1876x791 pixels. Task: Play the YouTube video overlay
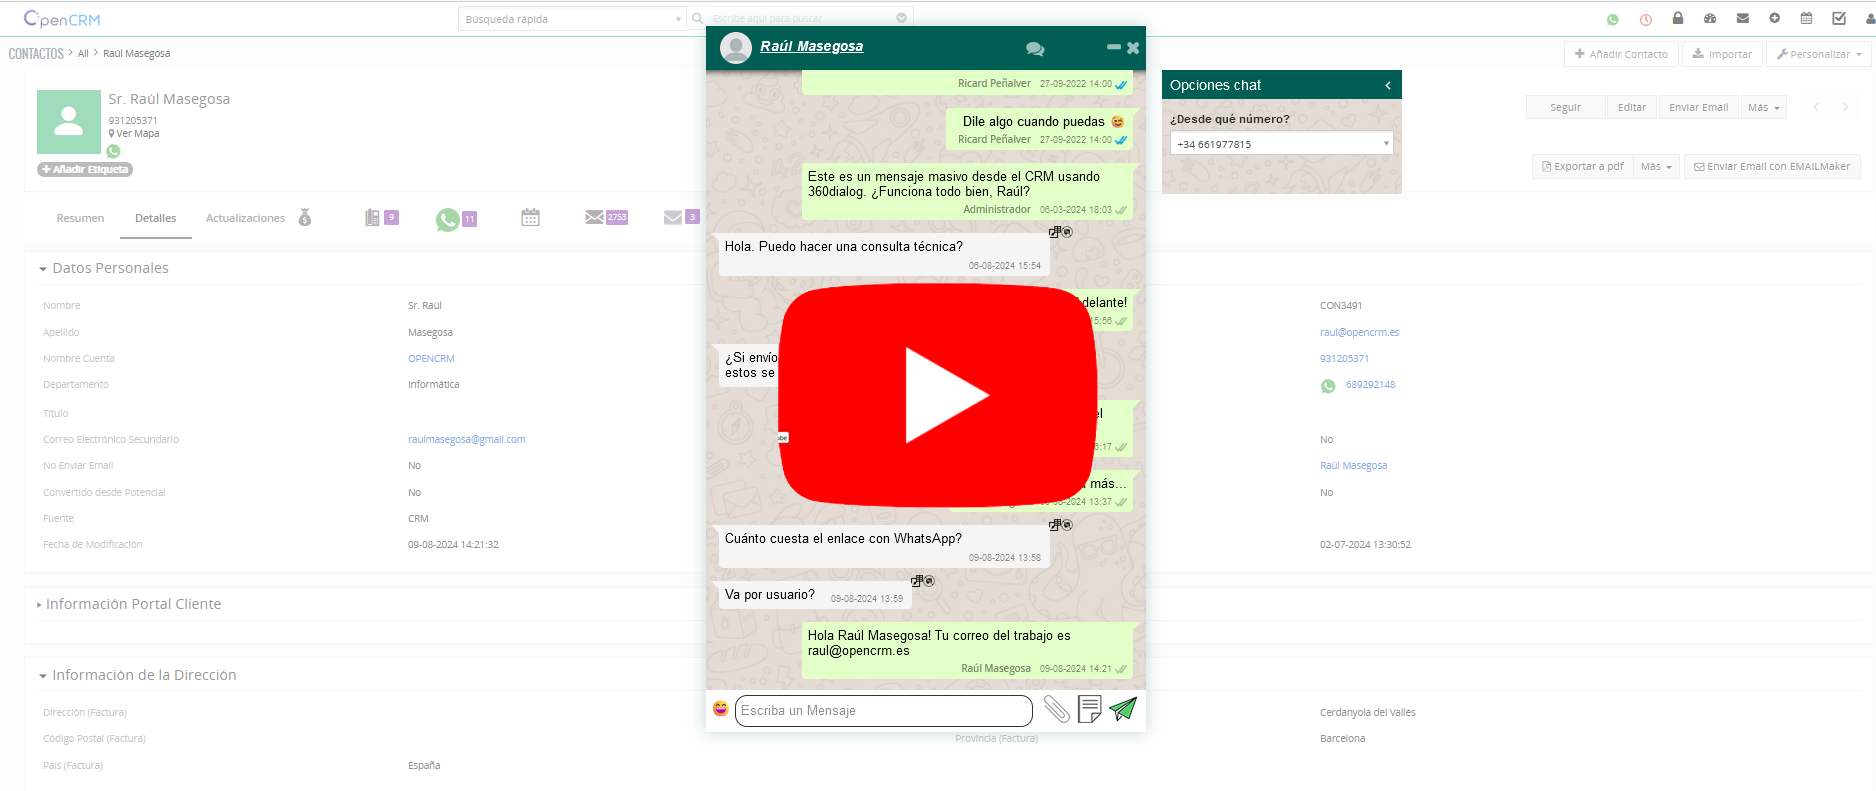tap(938, 395)
